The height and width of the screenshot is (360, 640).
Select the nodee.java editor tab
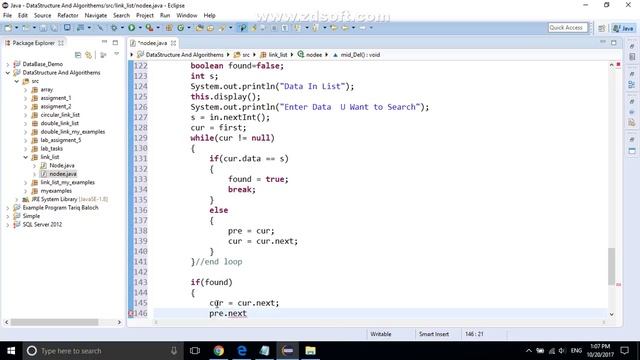click(x=153, y=43)
